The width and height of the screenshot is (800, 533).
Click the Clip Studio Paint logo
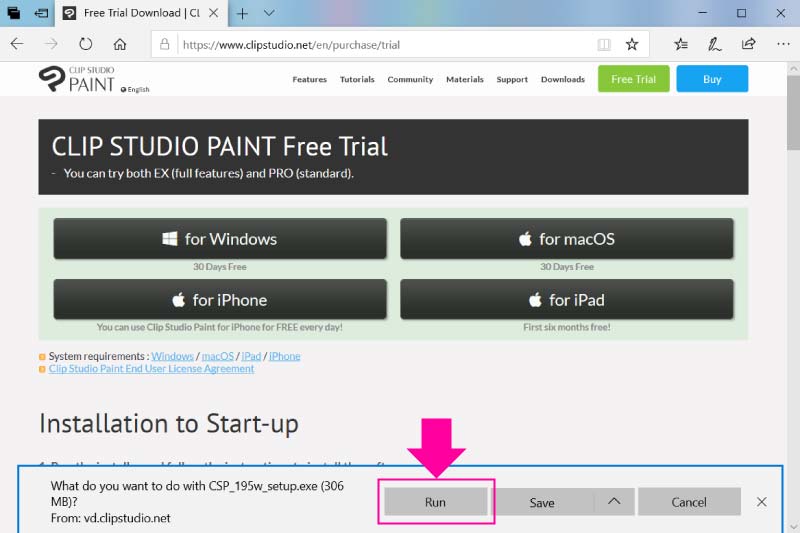point(79,79)
